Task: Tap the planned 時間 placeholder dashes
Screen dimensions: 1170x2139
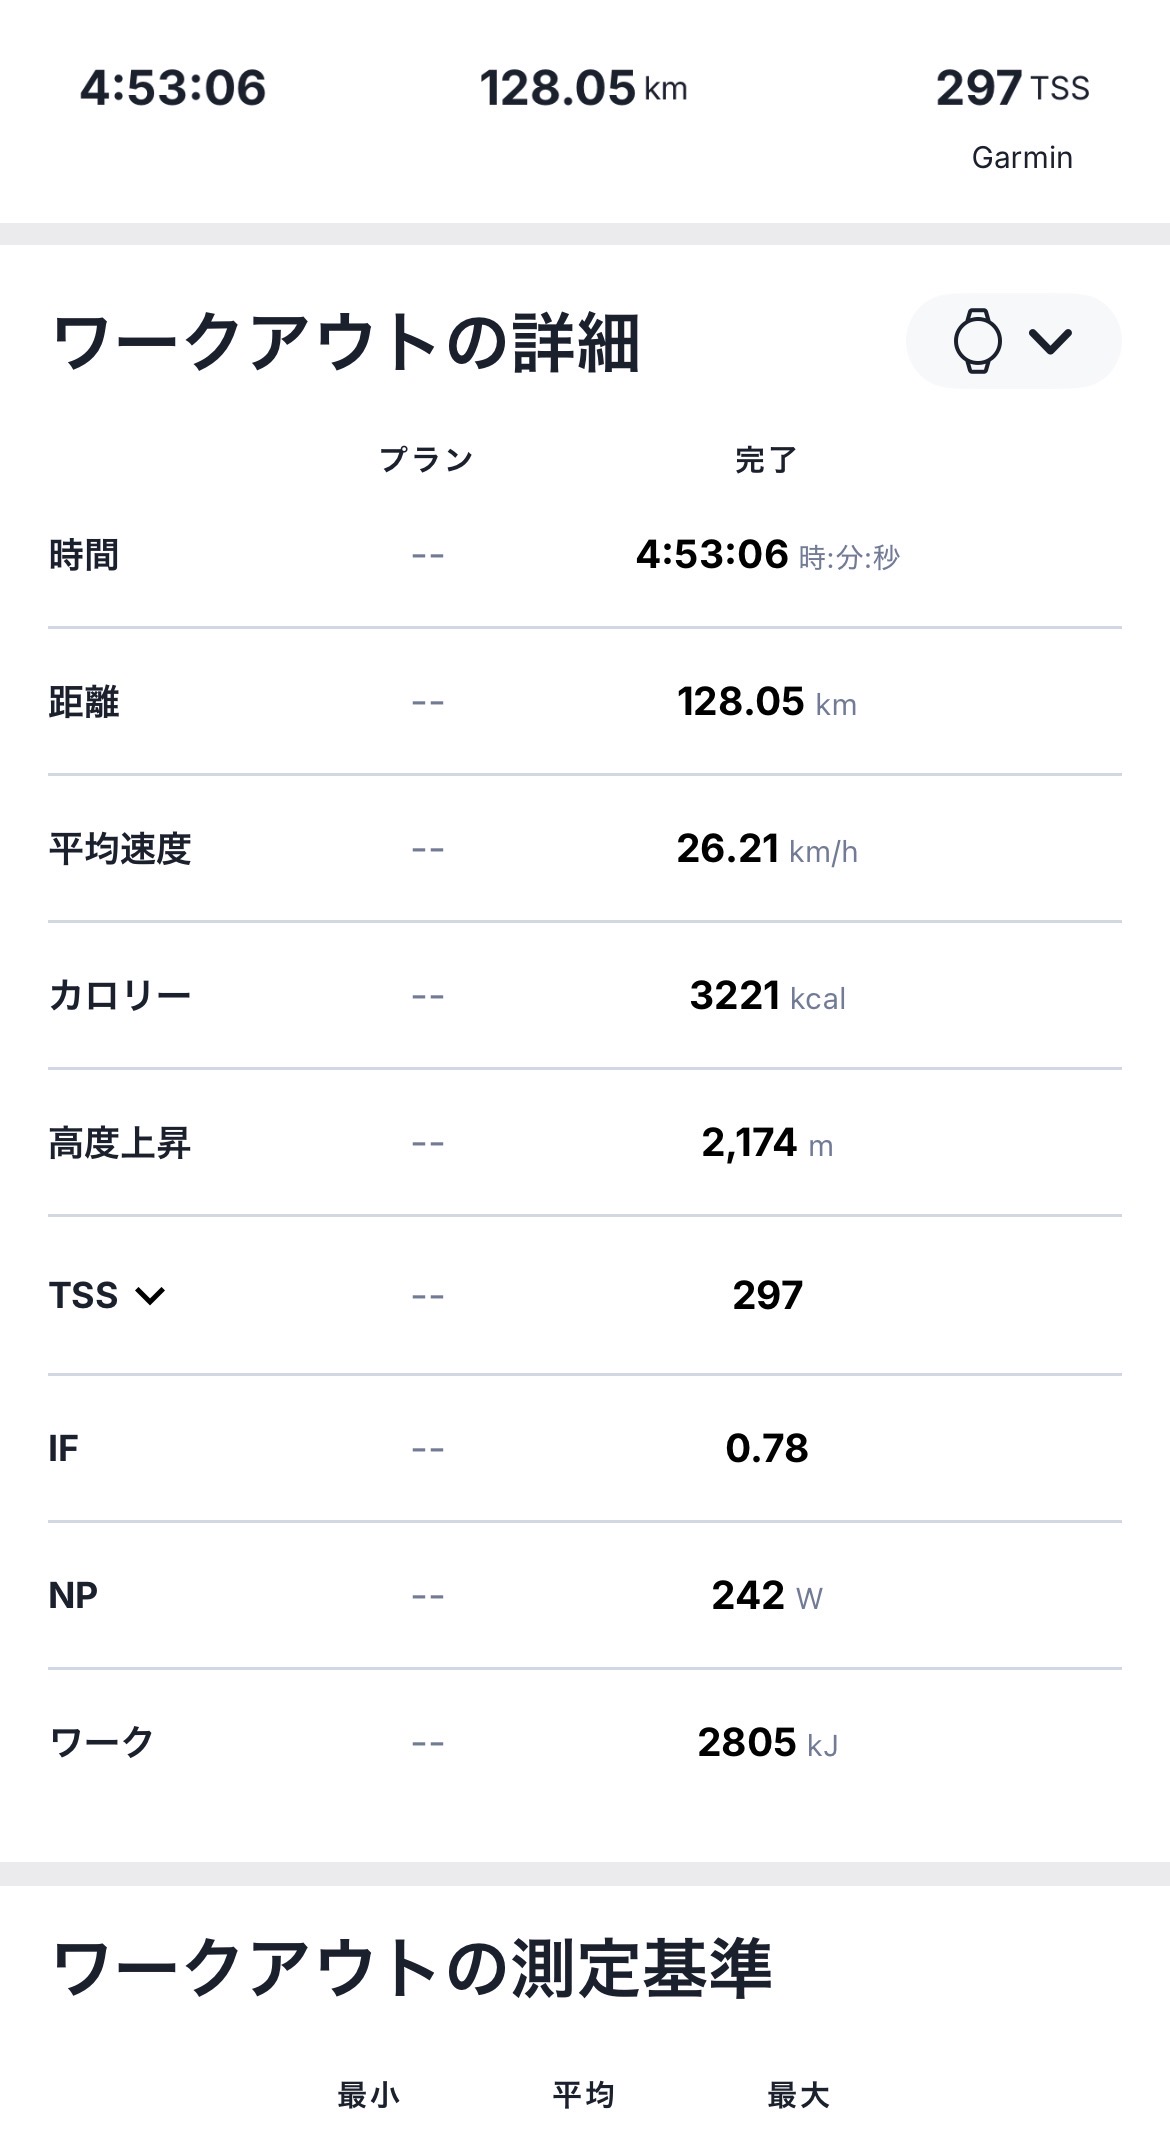Action: point(427,555)
